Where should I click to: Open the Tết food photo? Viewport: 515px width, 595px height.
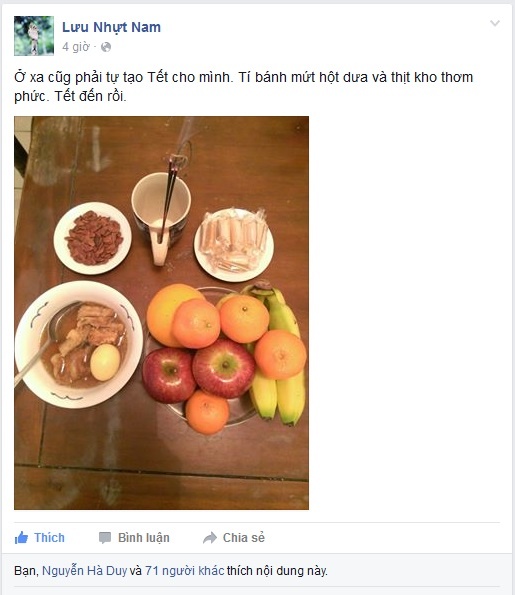pos(161,313)
